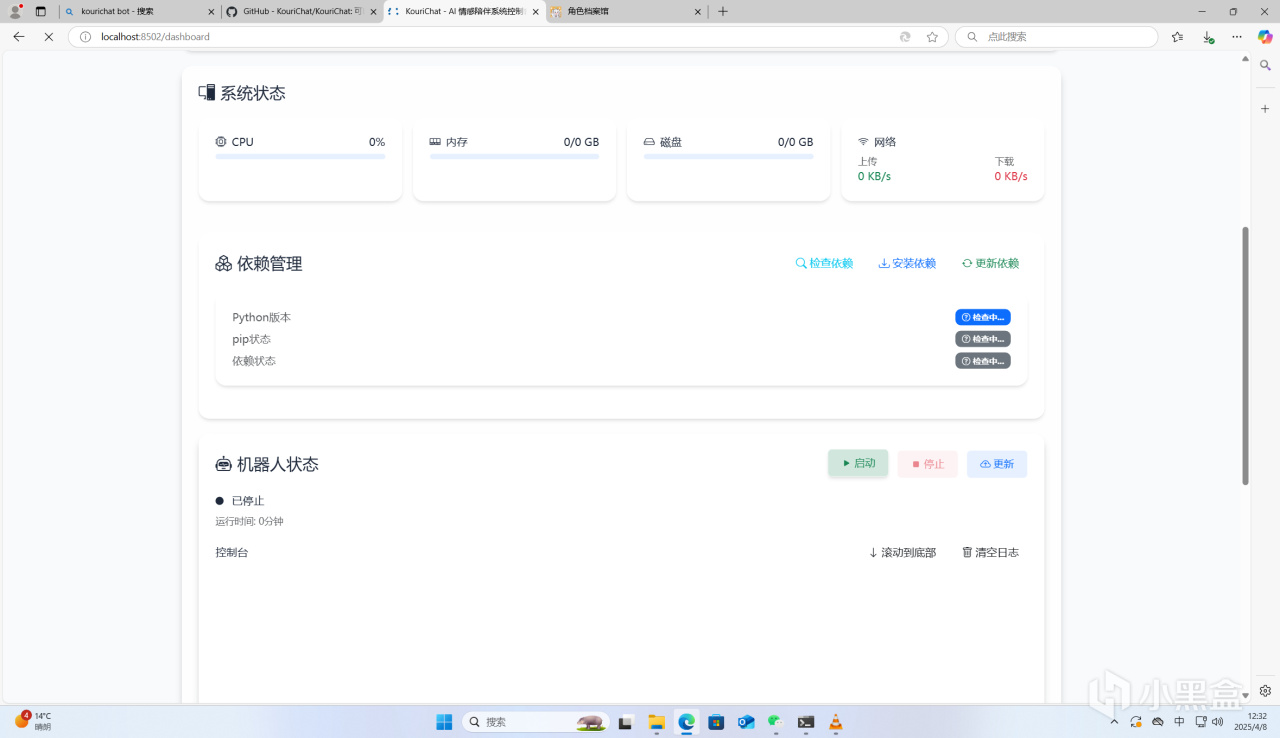Switch to the GitHub KouriChat tab
Viewport: 1280px width, 738px height.
(x=301, y=11)
